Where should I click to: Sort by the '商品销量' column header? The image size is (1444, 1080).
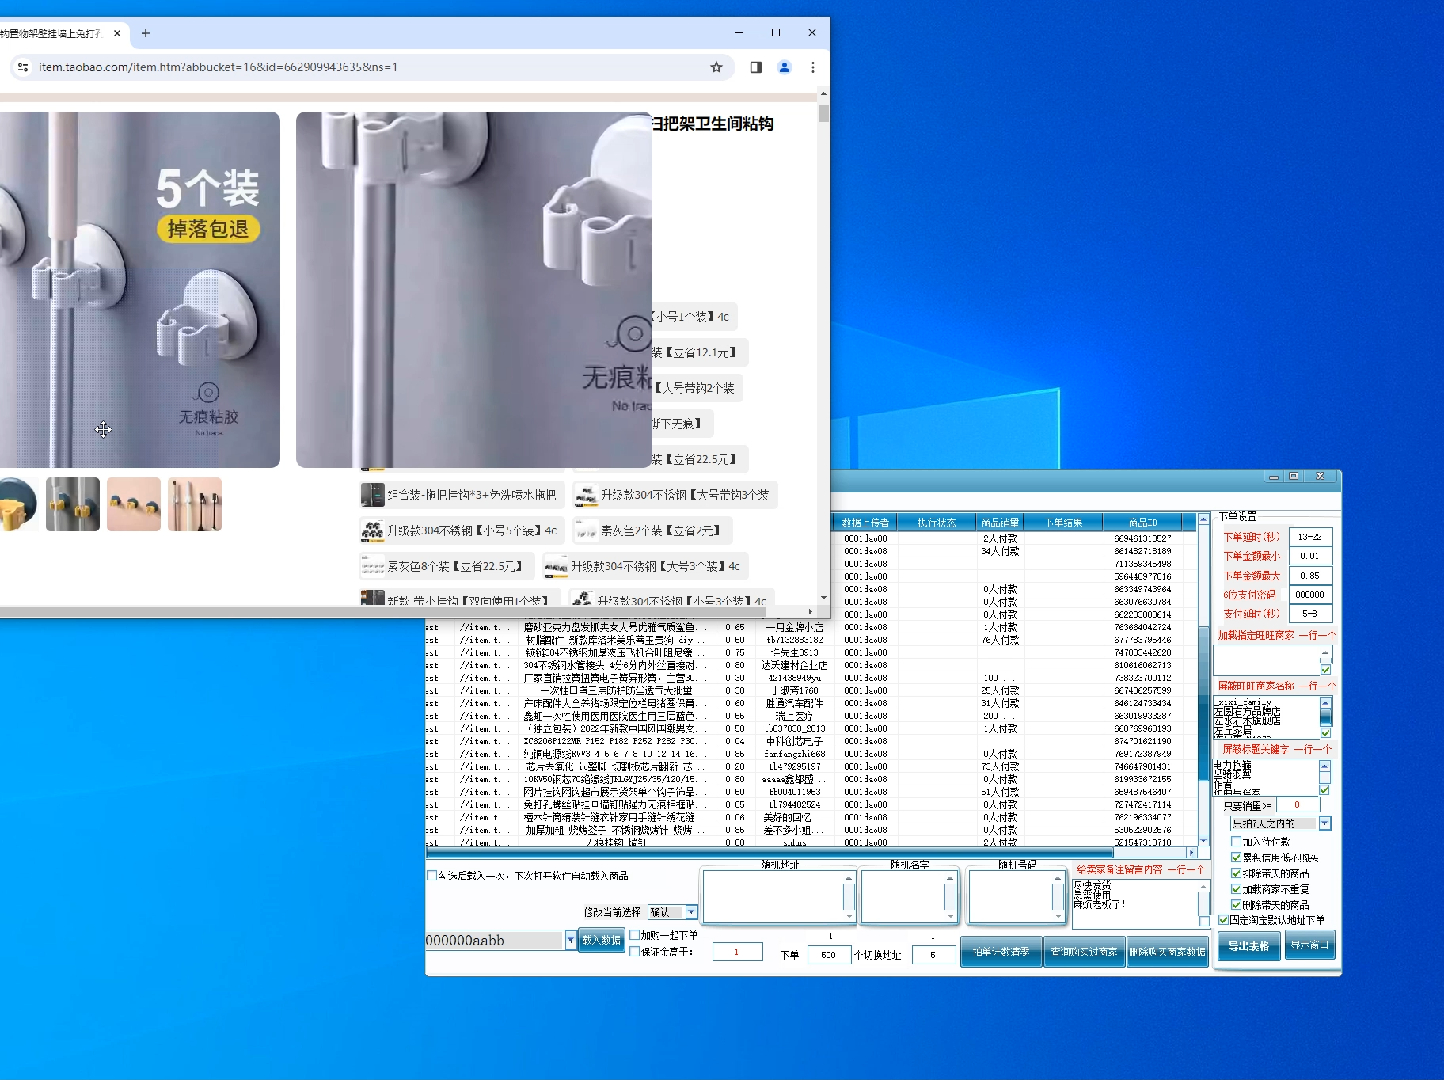pos(1000,522)
